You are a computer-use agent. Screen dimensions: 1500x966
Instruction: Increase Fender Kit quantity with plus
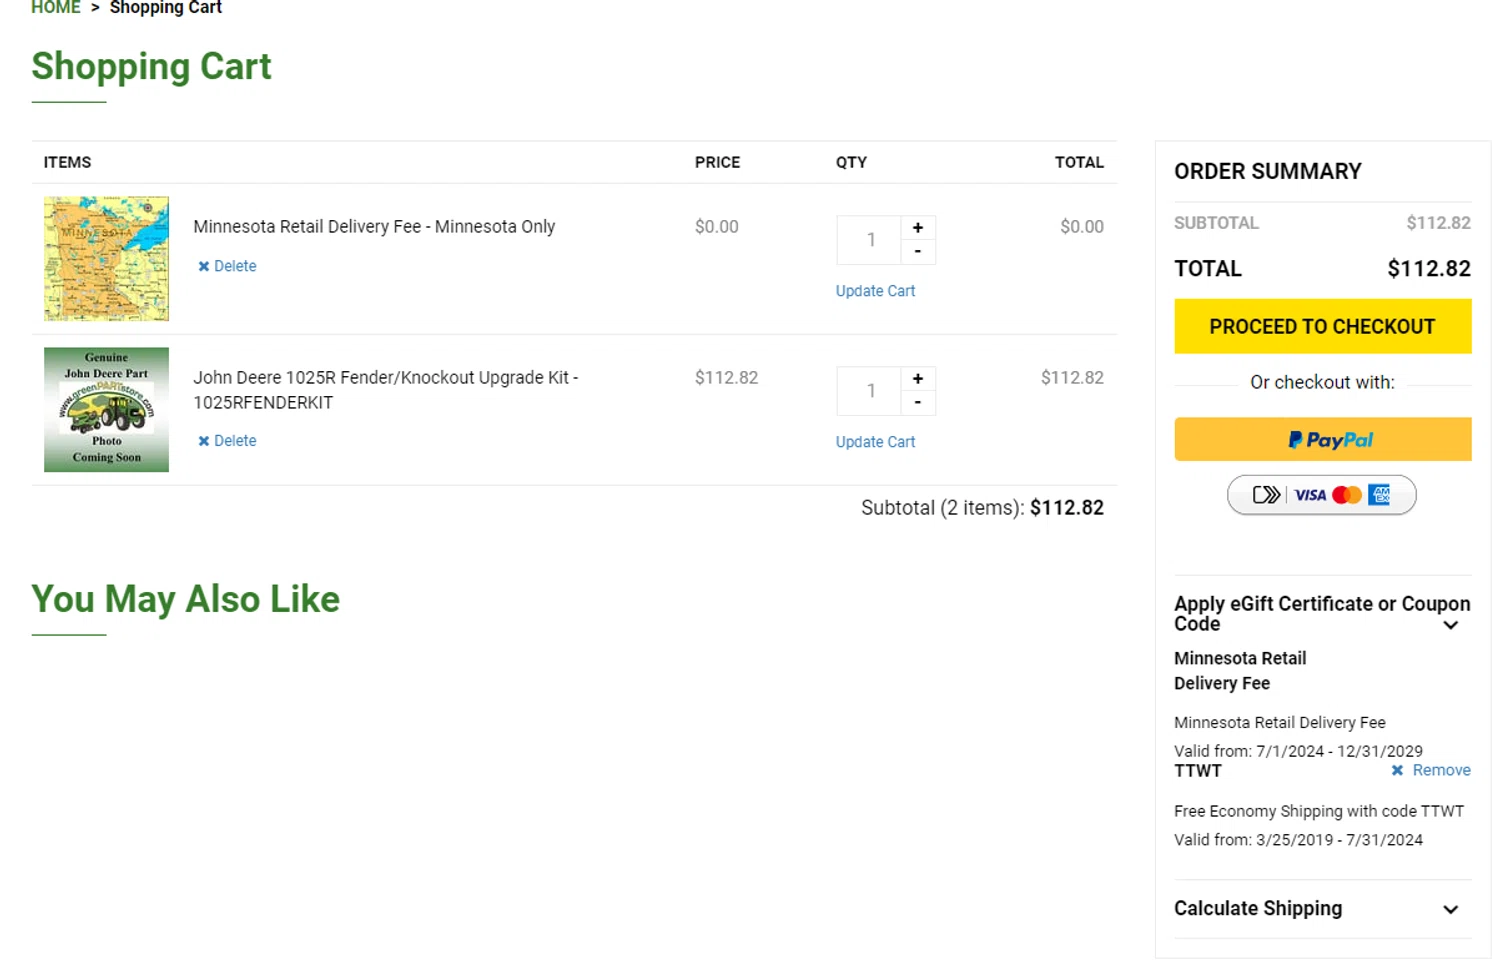918,379
